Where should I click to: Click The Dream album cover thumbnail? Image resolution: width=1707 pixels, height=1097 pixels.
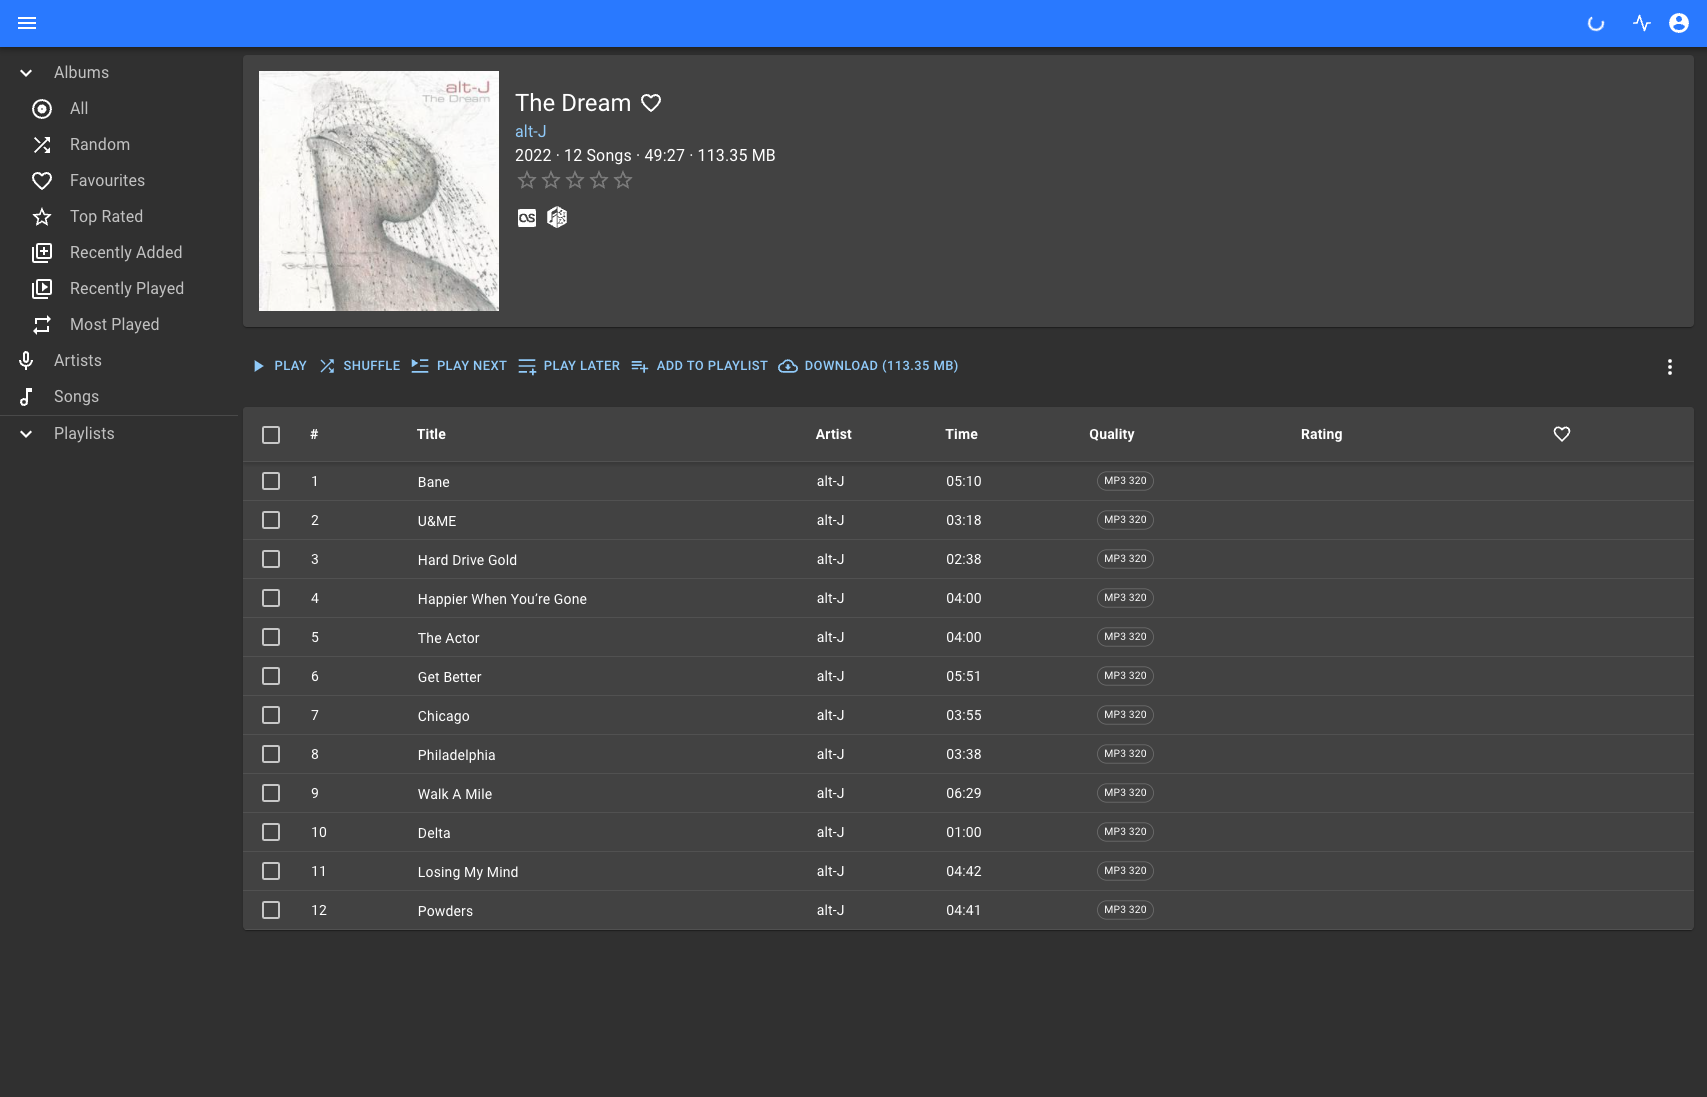tap(379, 191)
